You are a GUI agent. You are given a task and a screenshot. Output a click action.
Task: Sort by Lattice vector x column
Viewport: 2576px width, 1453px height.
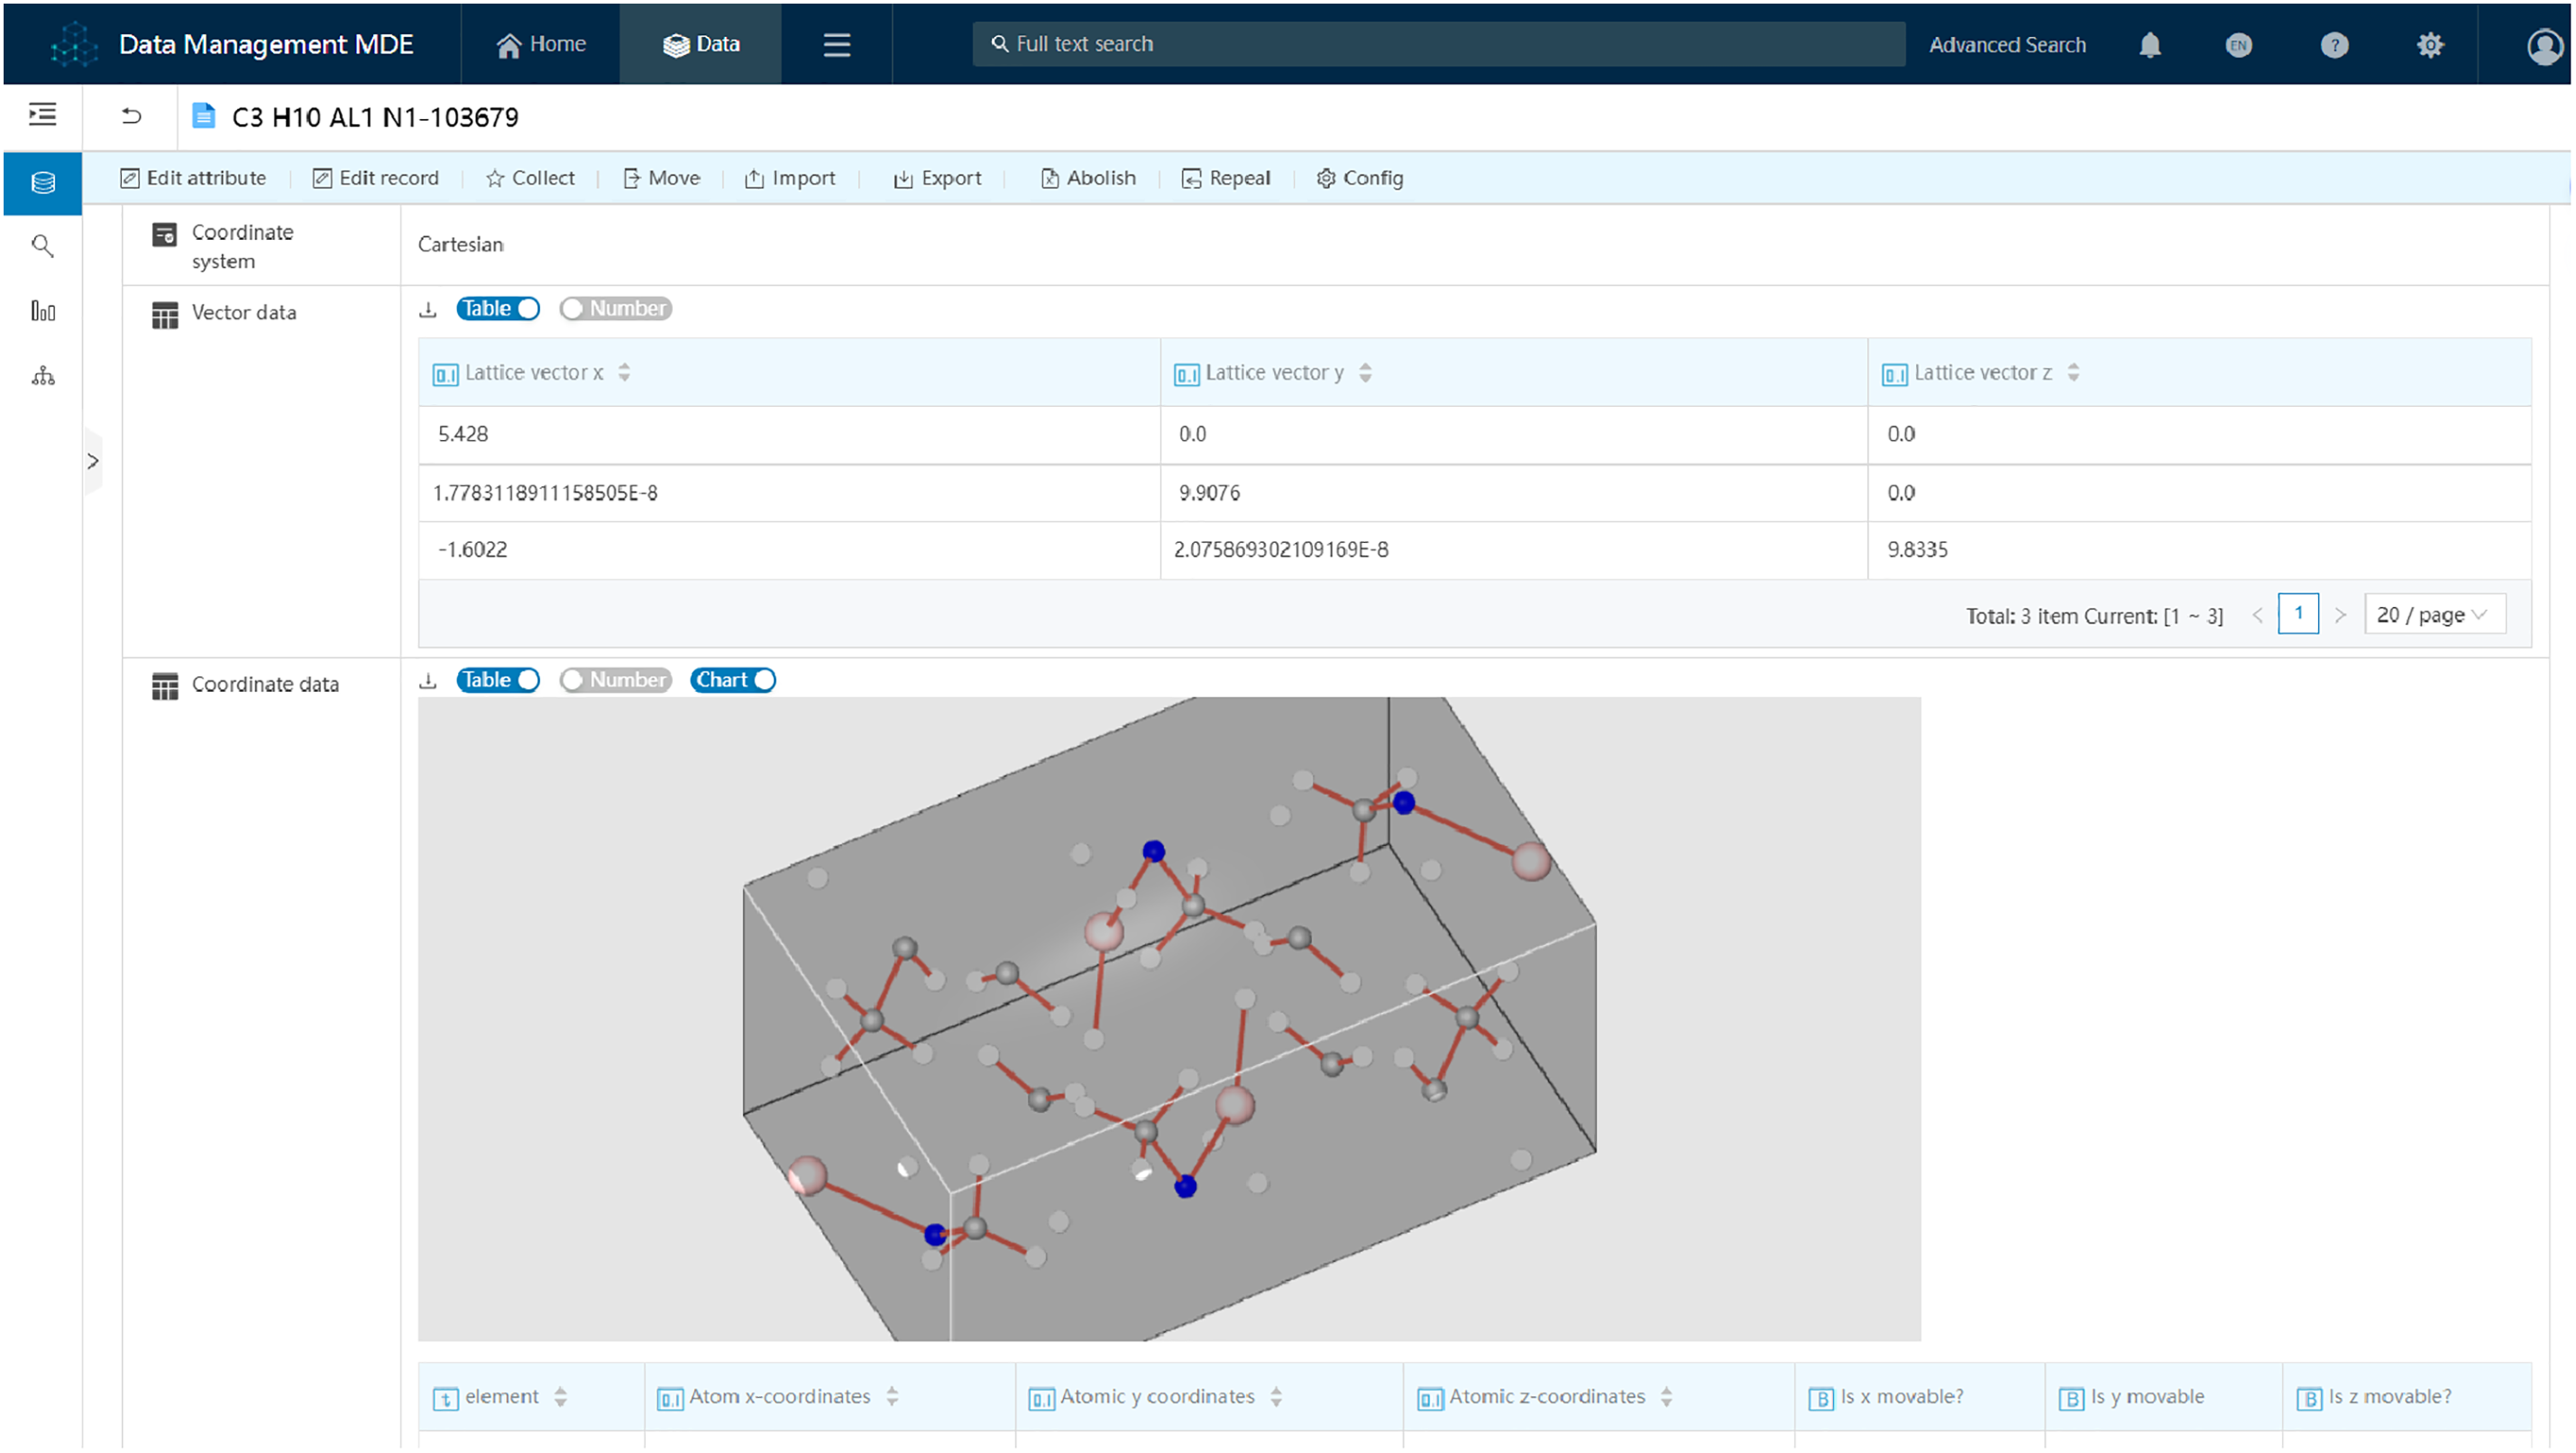coord(624,372)
